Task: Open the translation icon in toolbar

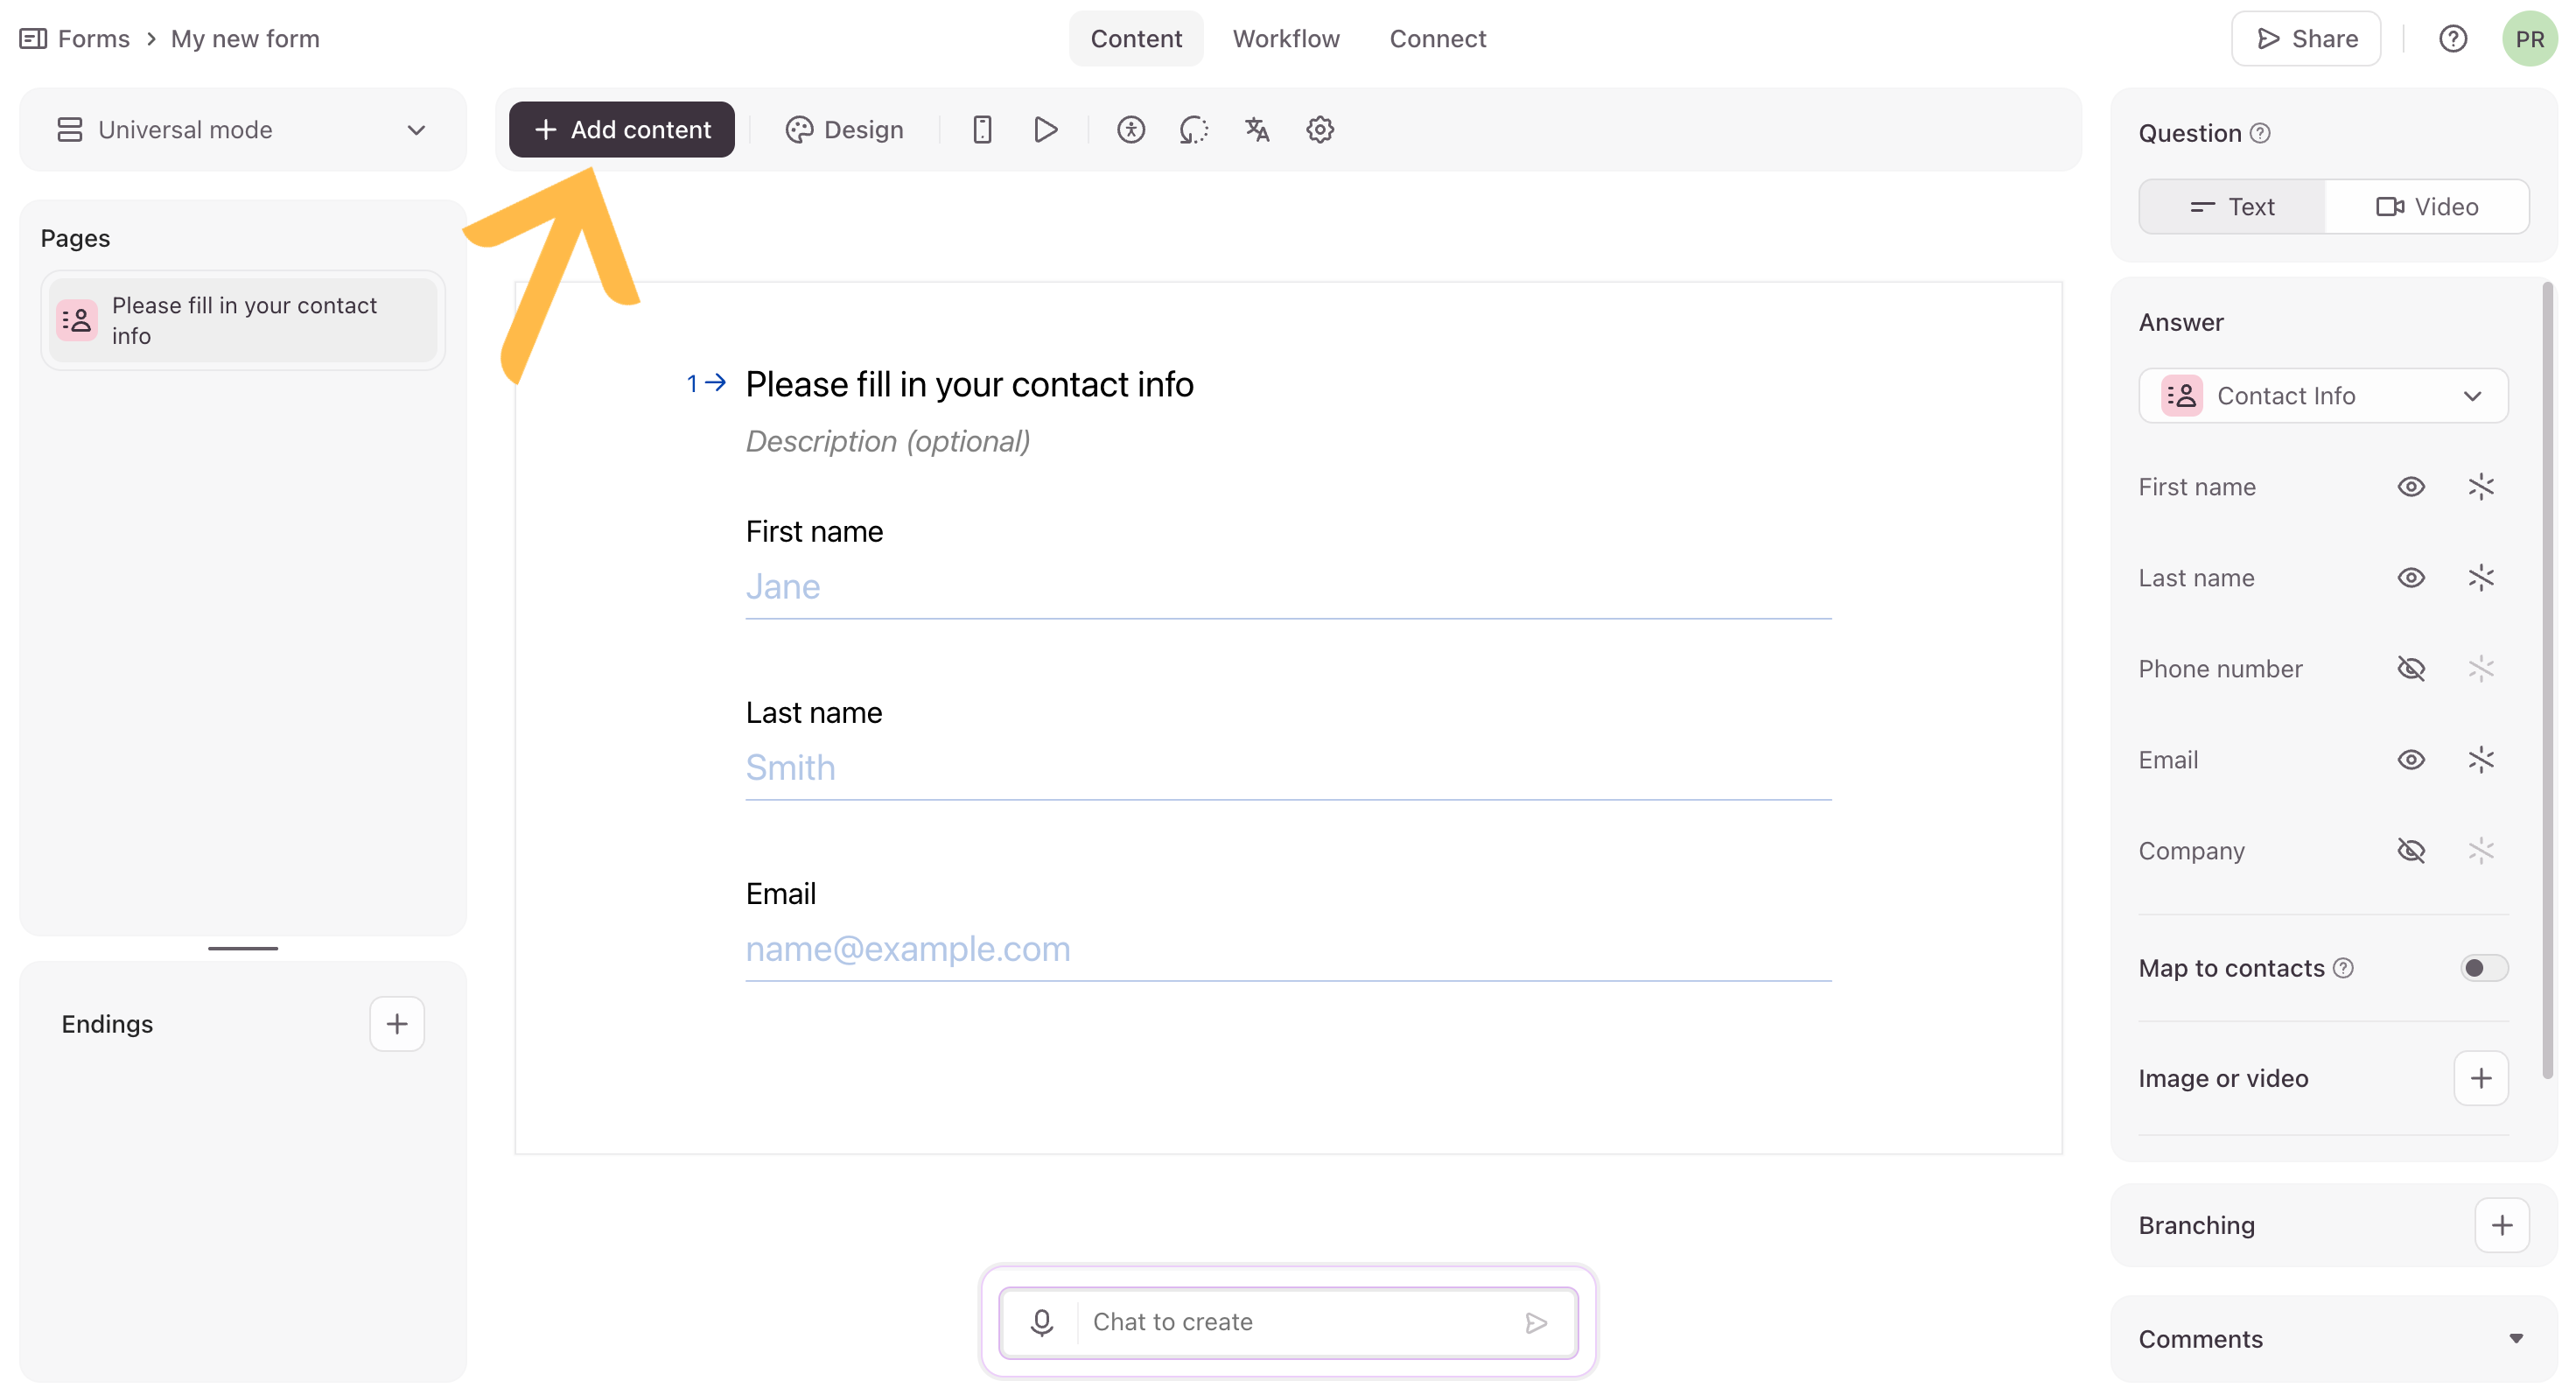Action: tap(1256, 130)
